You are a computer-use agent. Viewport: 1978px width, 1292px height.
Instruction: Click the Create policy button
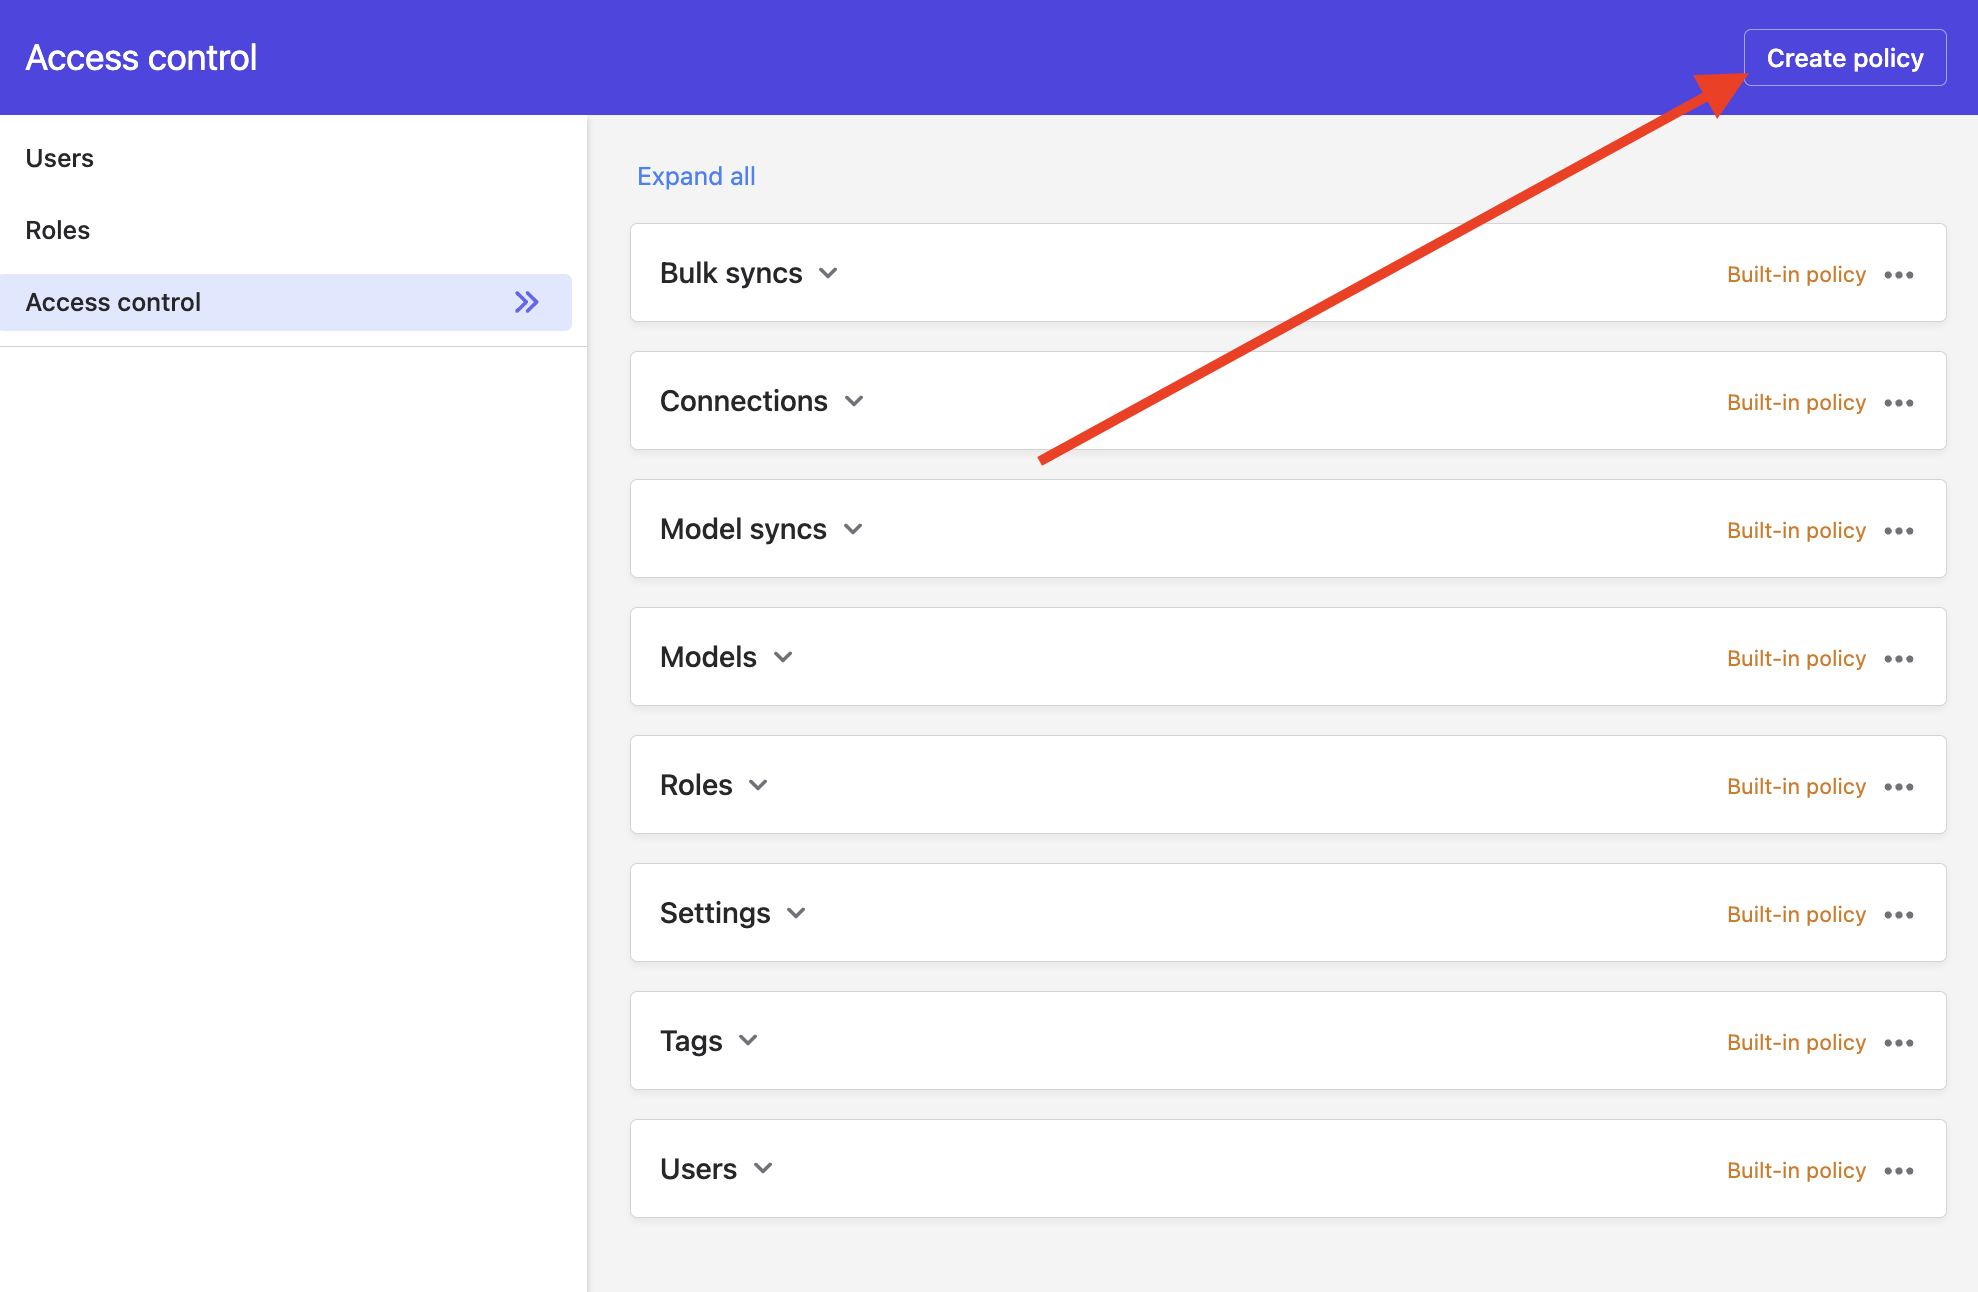pyautogui.click(x=1844, y=58)
